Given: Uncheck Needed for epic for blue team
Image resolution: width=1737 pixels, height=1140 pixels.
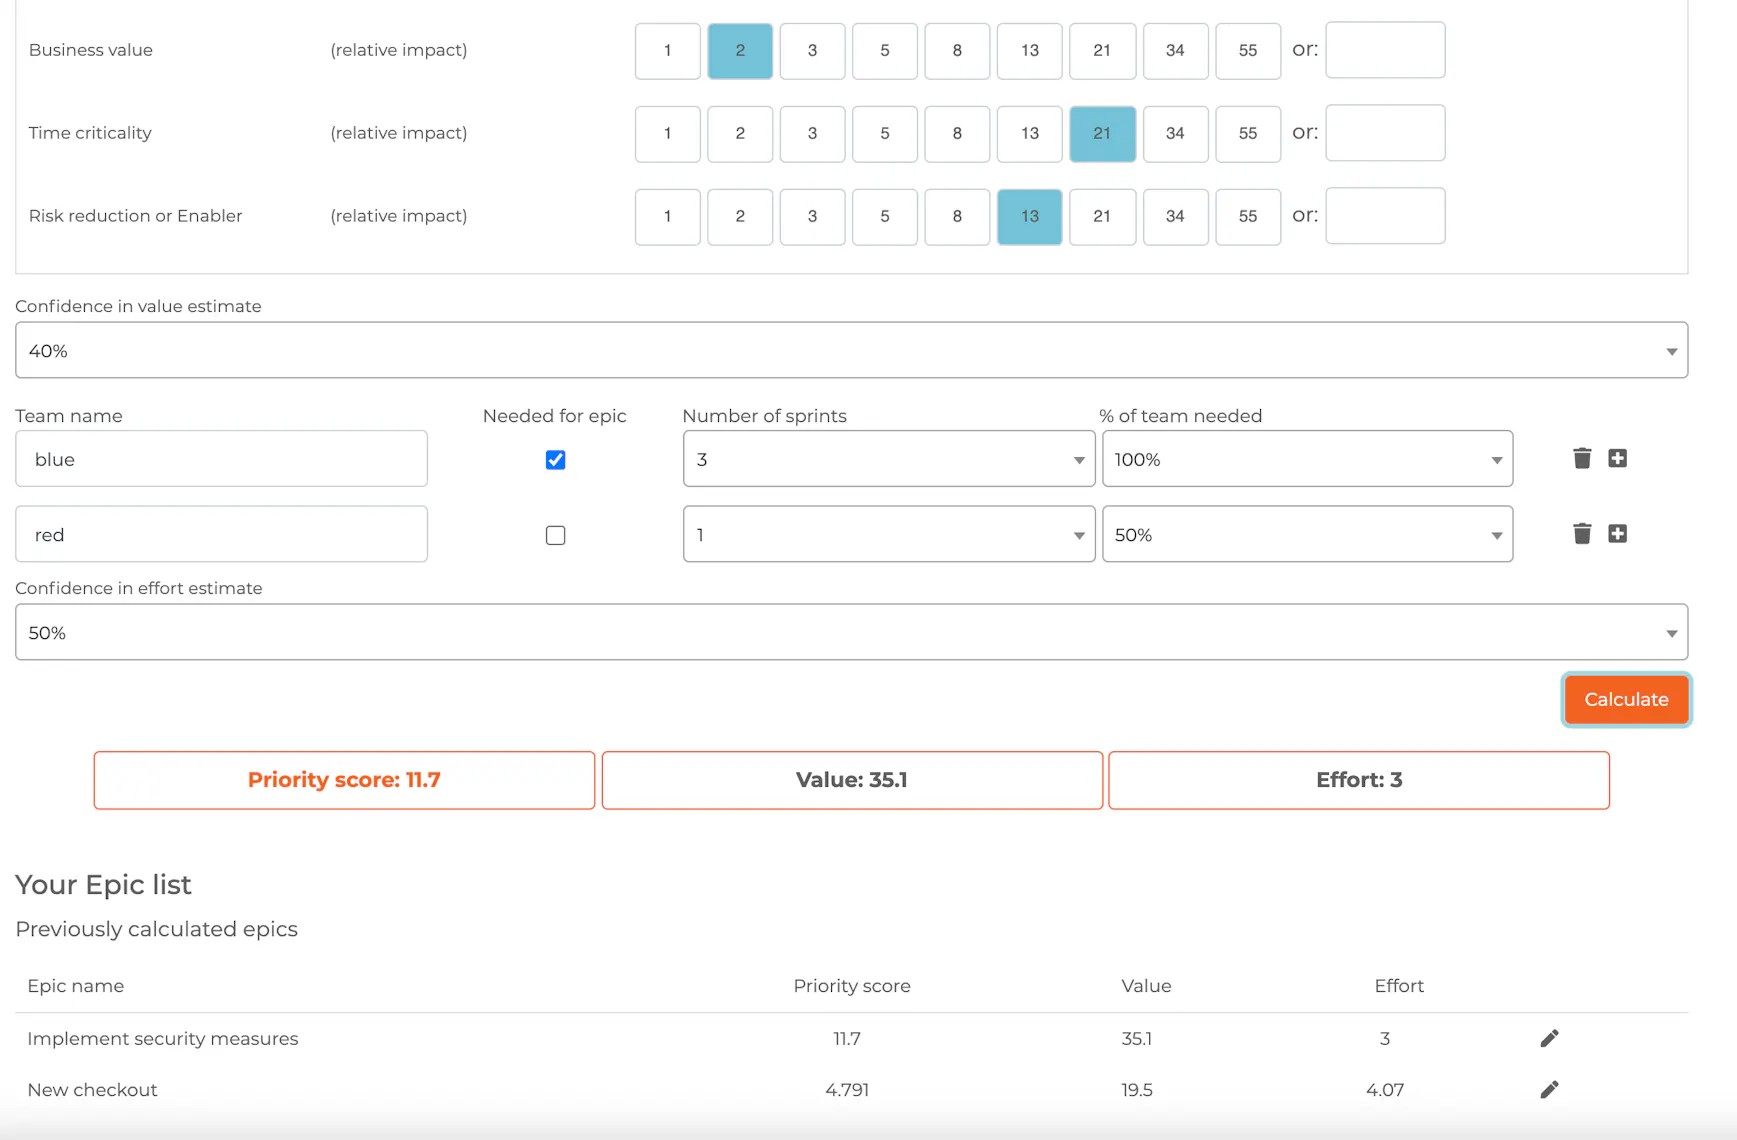Looking at the screenshot, I should coord(555,459).
